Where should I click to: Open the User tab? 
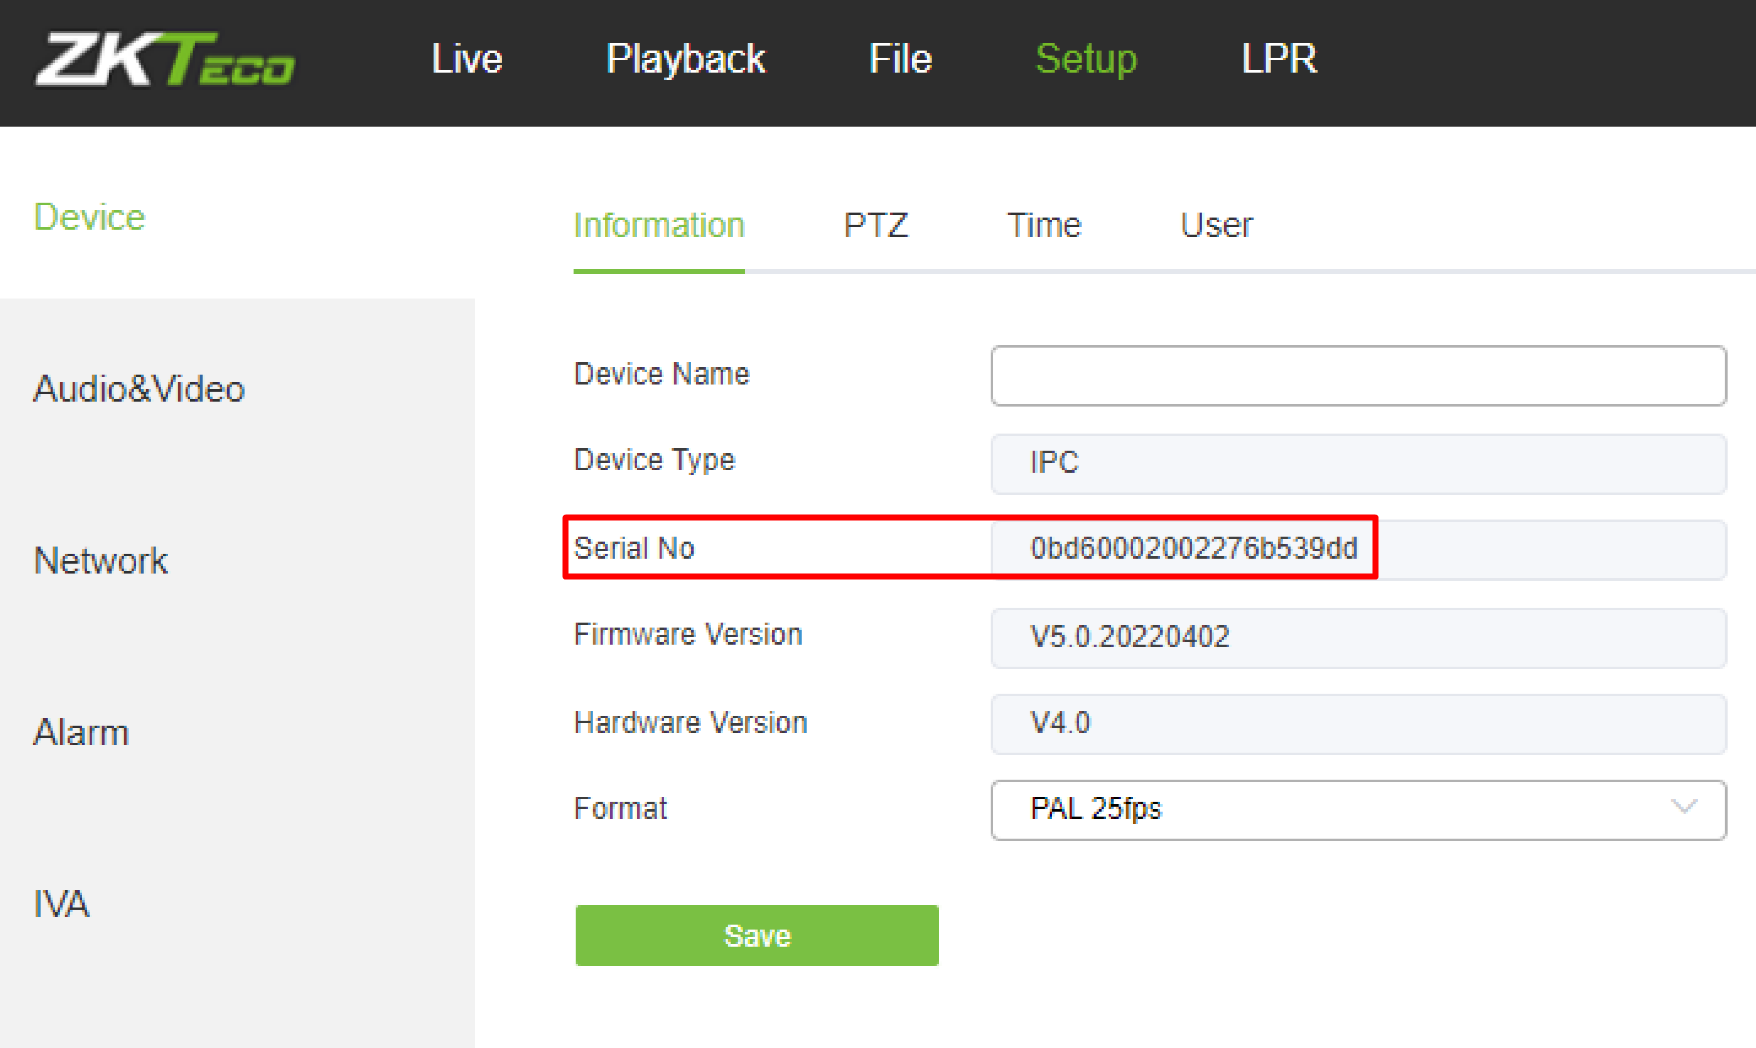coord(1216,225)
